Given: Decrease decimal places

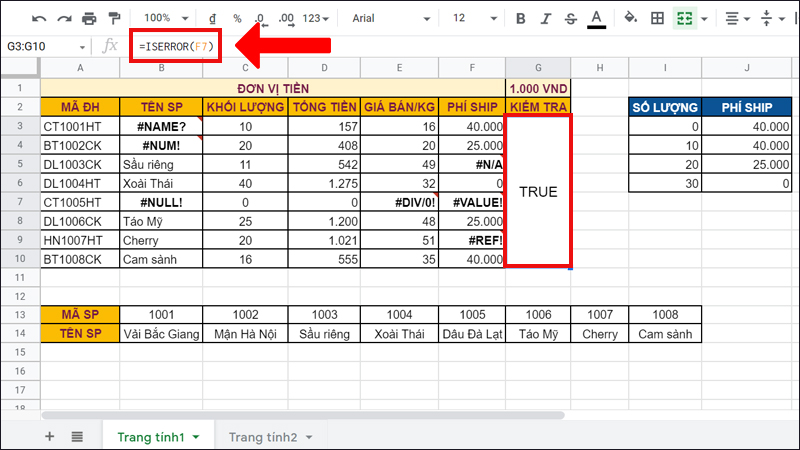Looking at the screenshot, I should [261, 19].
